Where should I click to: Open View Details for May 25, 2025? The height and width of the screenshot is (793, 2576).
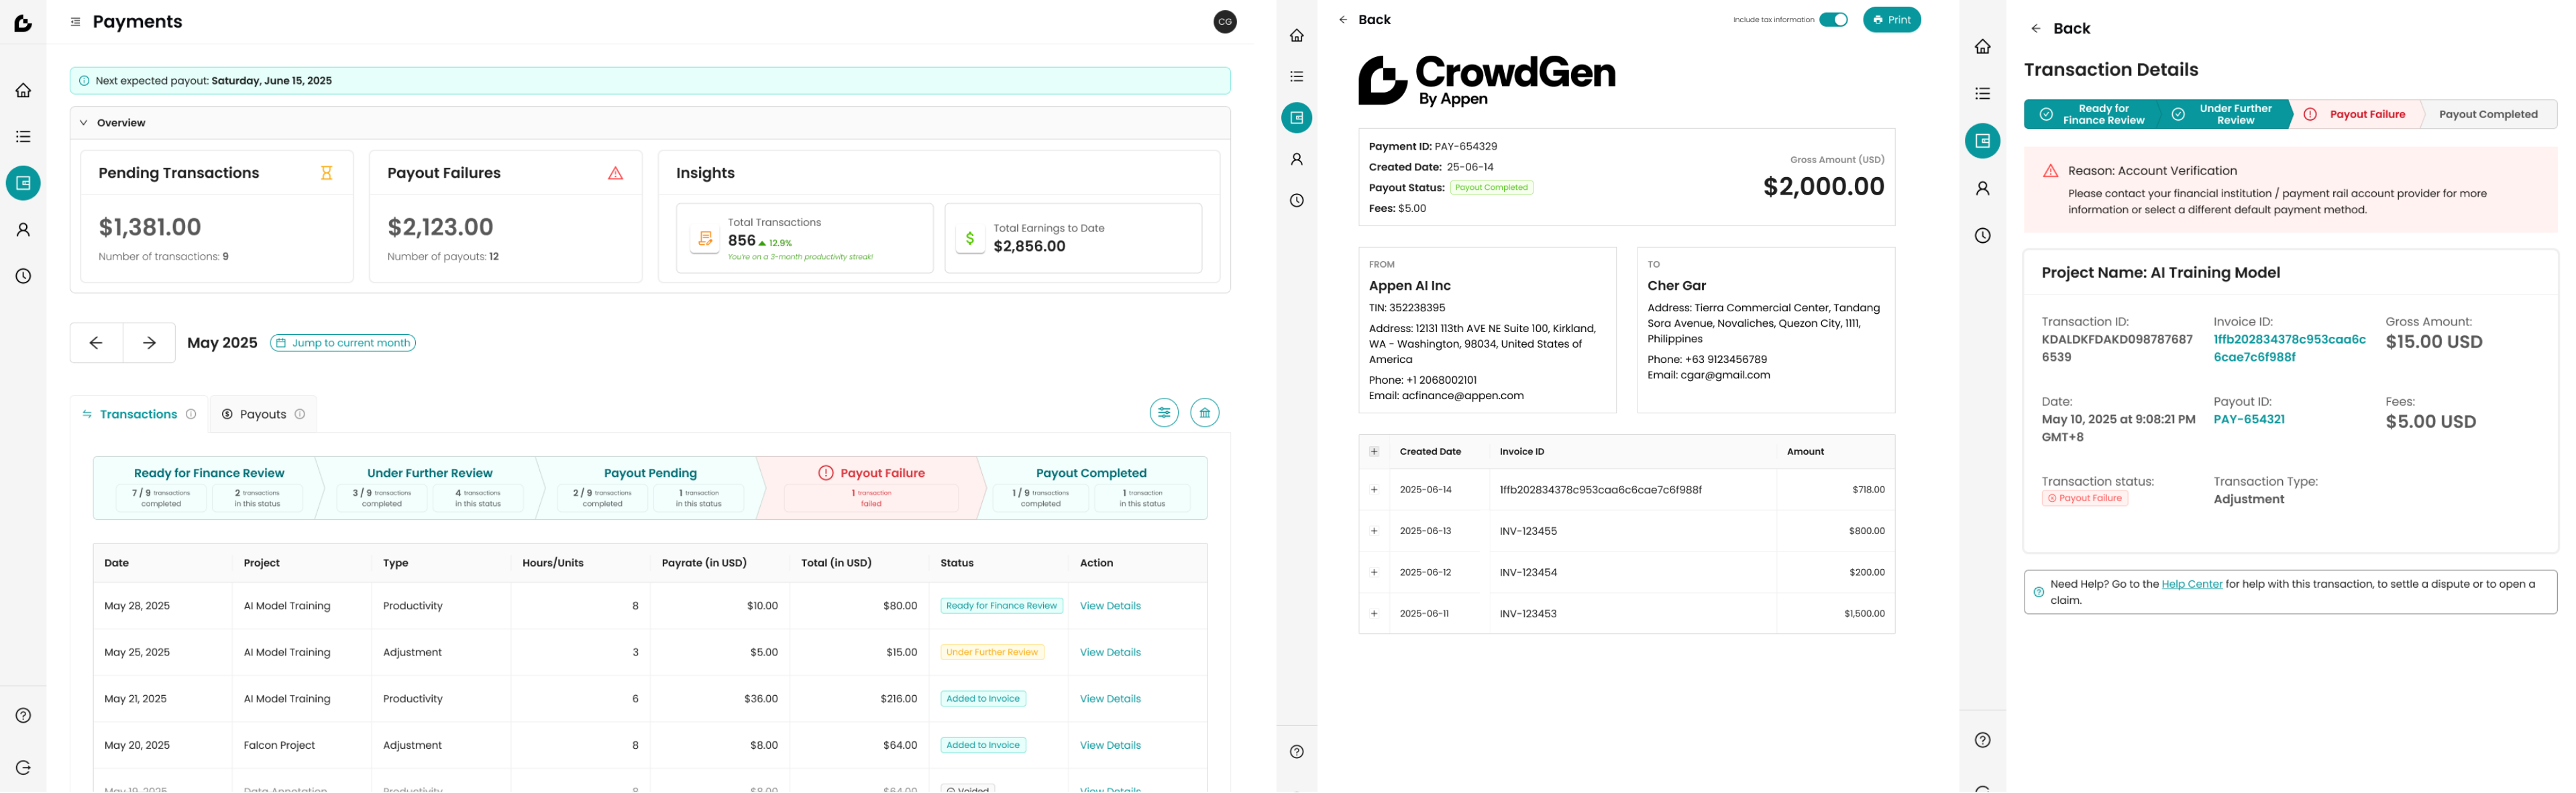pos(1110,652)
